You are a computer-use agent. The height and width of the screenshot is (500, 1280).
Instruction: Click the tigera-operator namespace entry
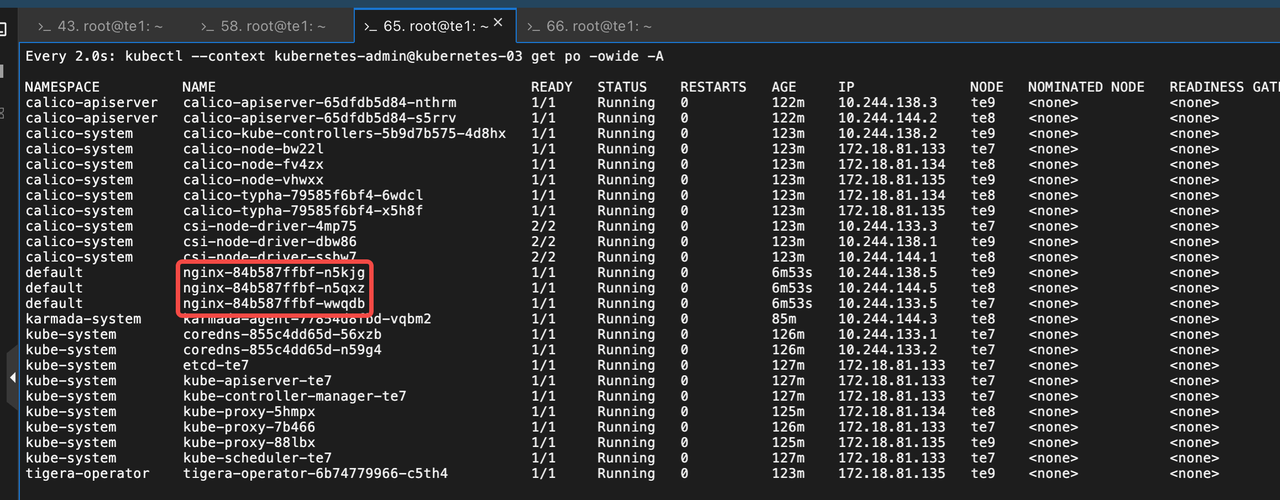pyautogui.click(x=87, y=474)
